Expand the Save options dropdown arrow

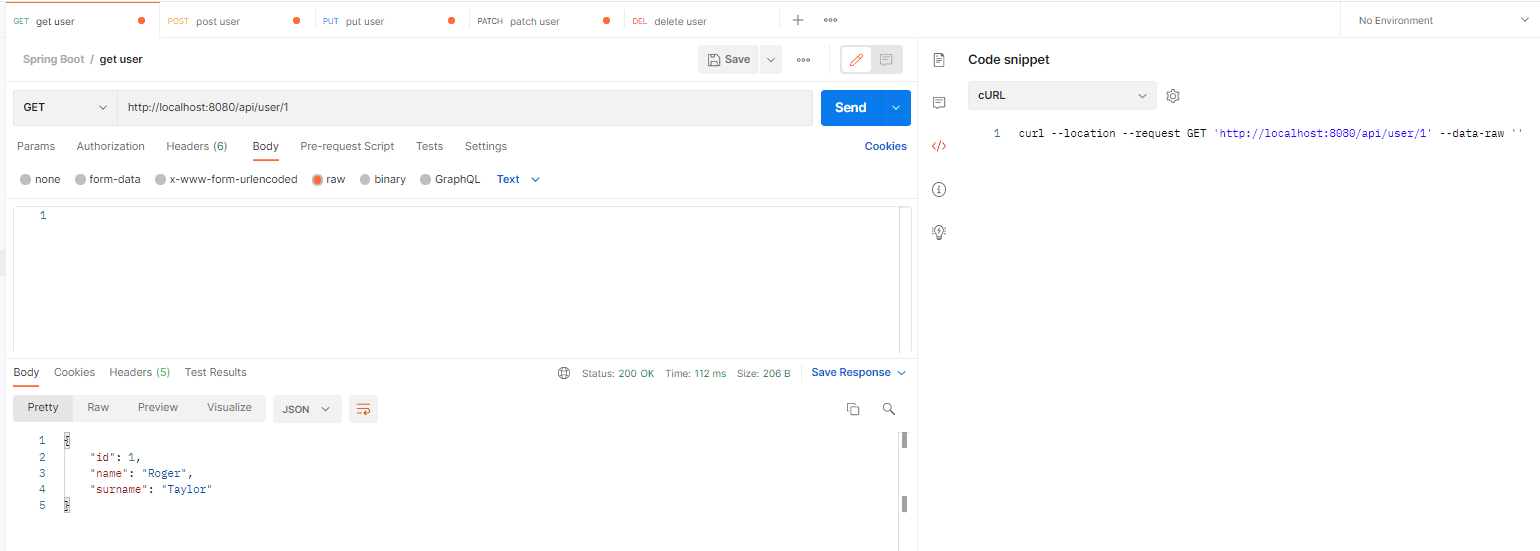point(771,60)
